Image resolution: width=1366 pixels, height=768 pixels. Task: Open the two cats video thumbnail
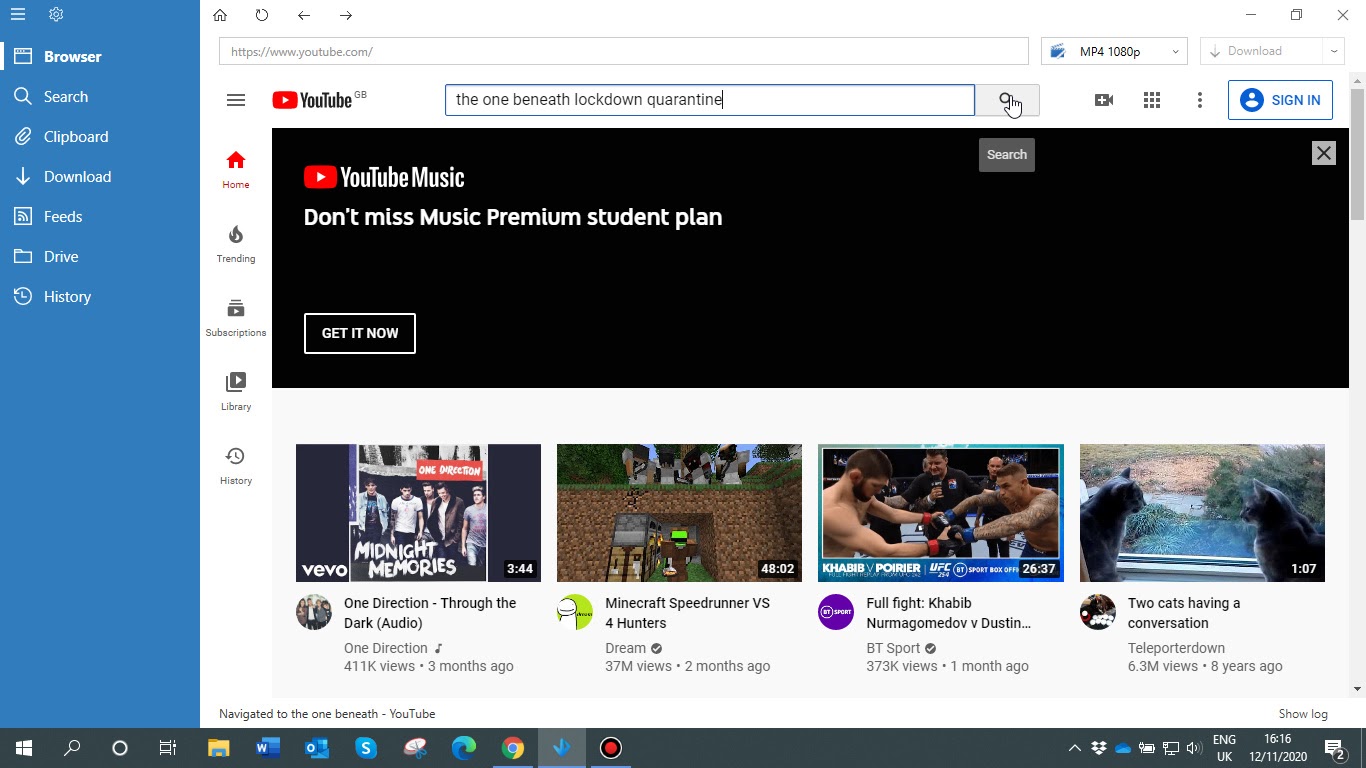pyautogui.click(x=1202, y=513)
